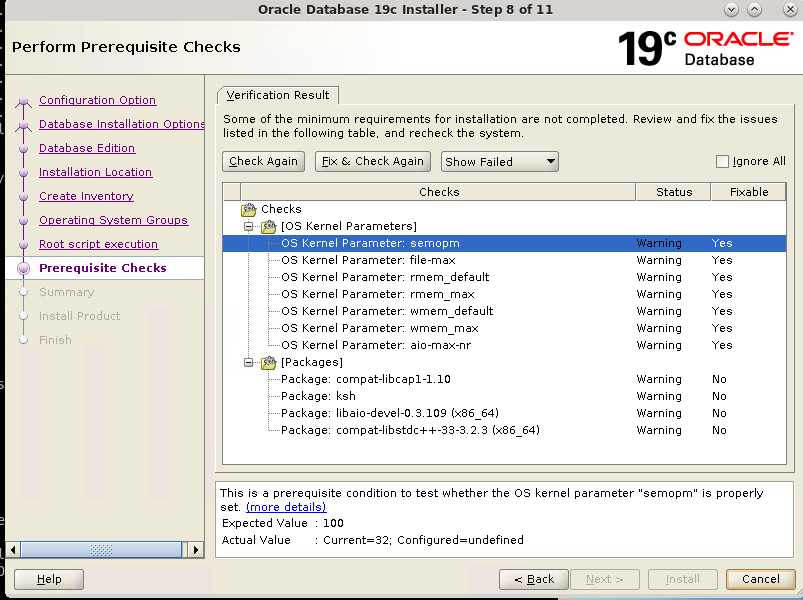The height and width of the screenshot is (600, 803).
Task: Select the rmem_default kernel parameter row
Action: click(x=504, y=277)
